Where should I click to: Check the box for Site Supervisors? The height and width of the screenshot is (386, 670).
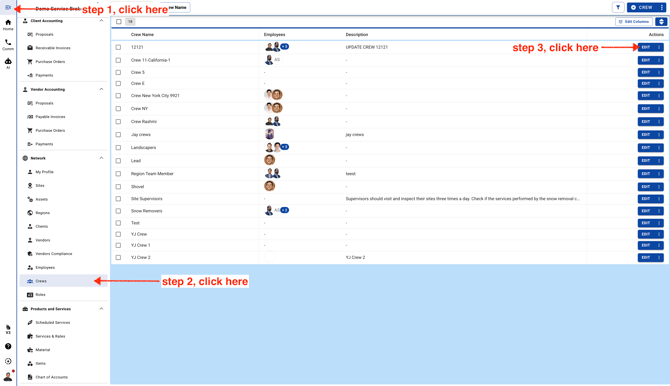pos(118,199)
